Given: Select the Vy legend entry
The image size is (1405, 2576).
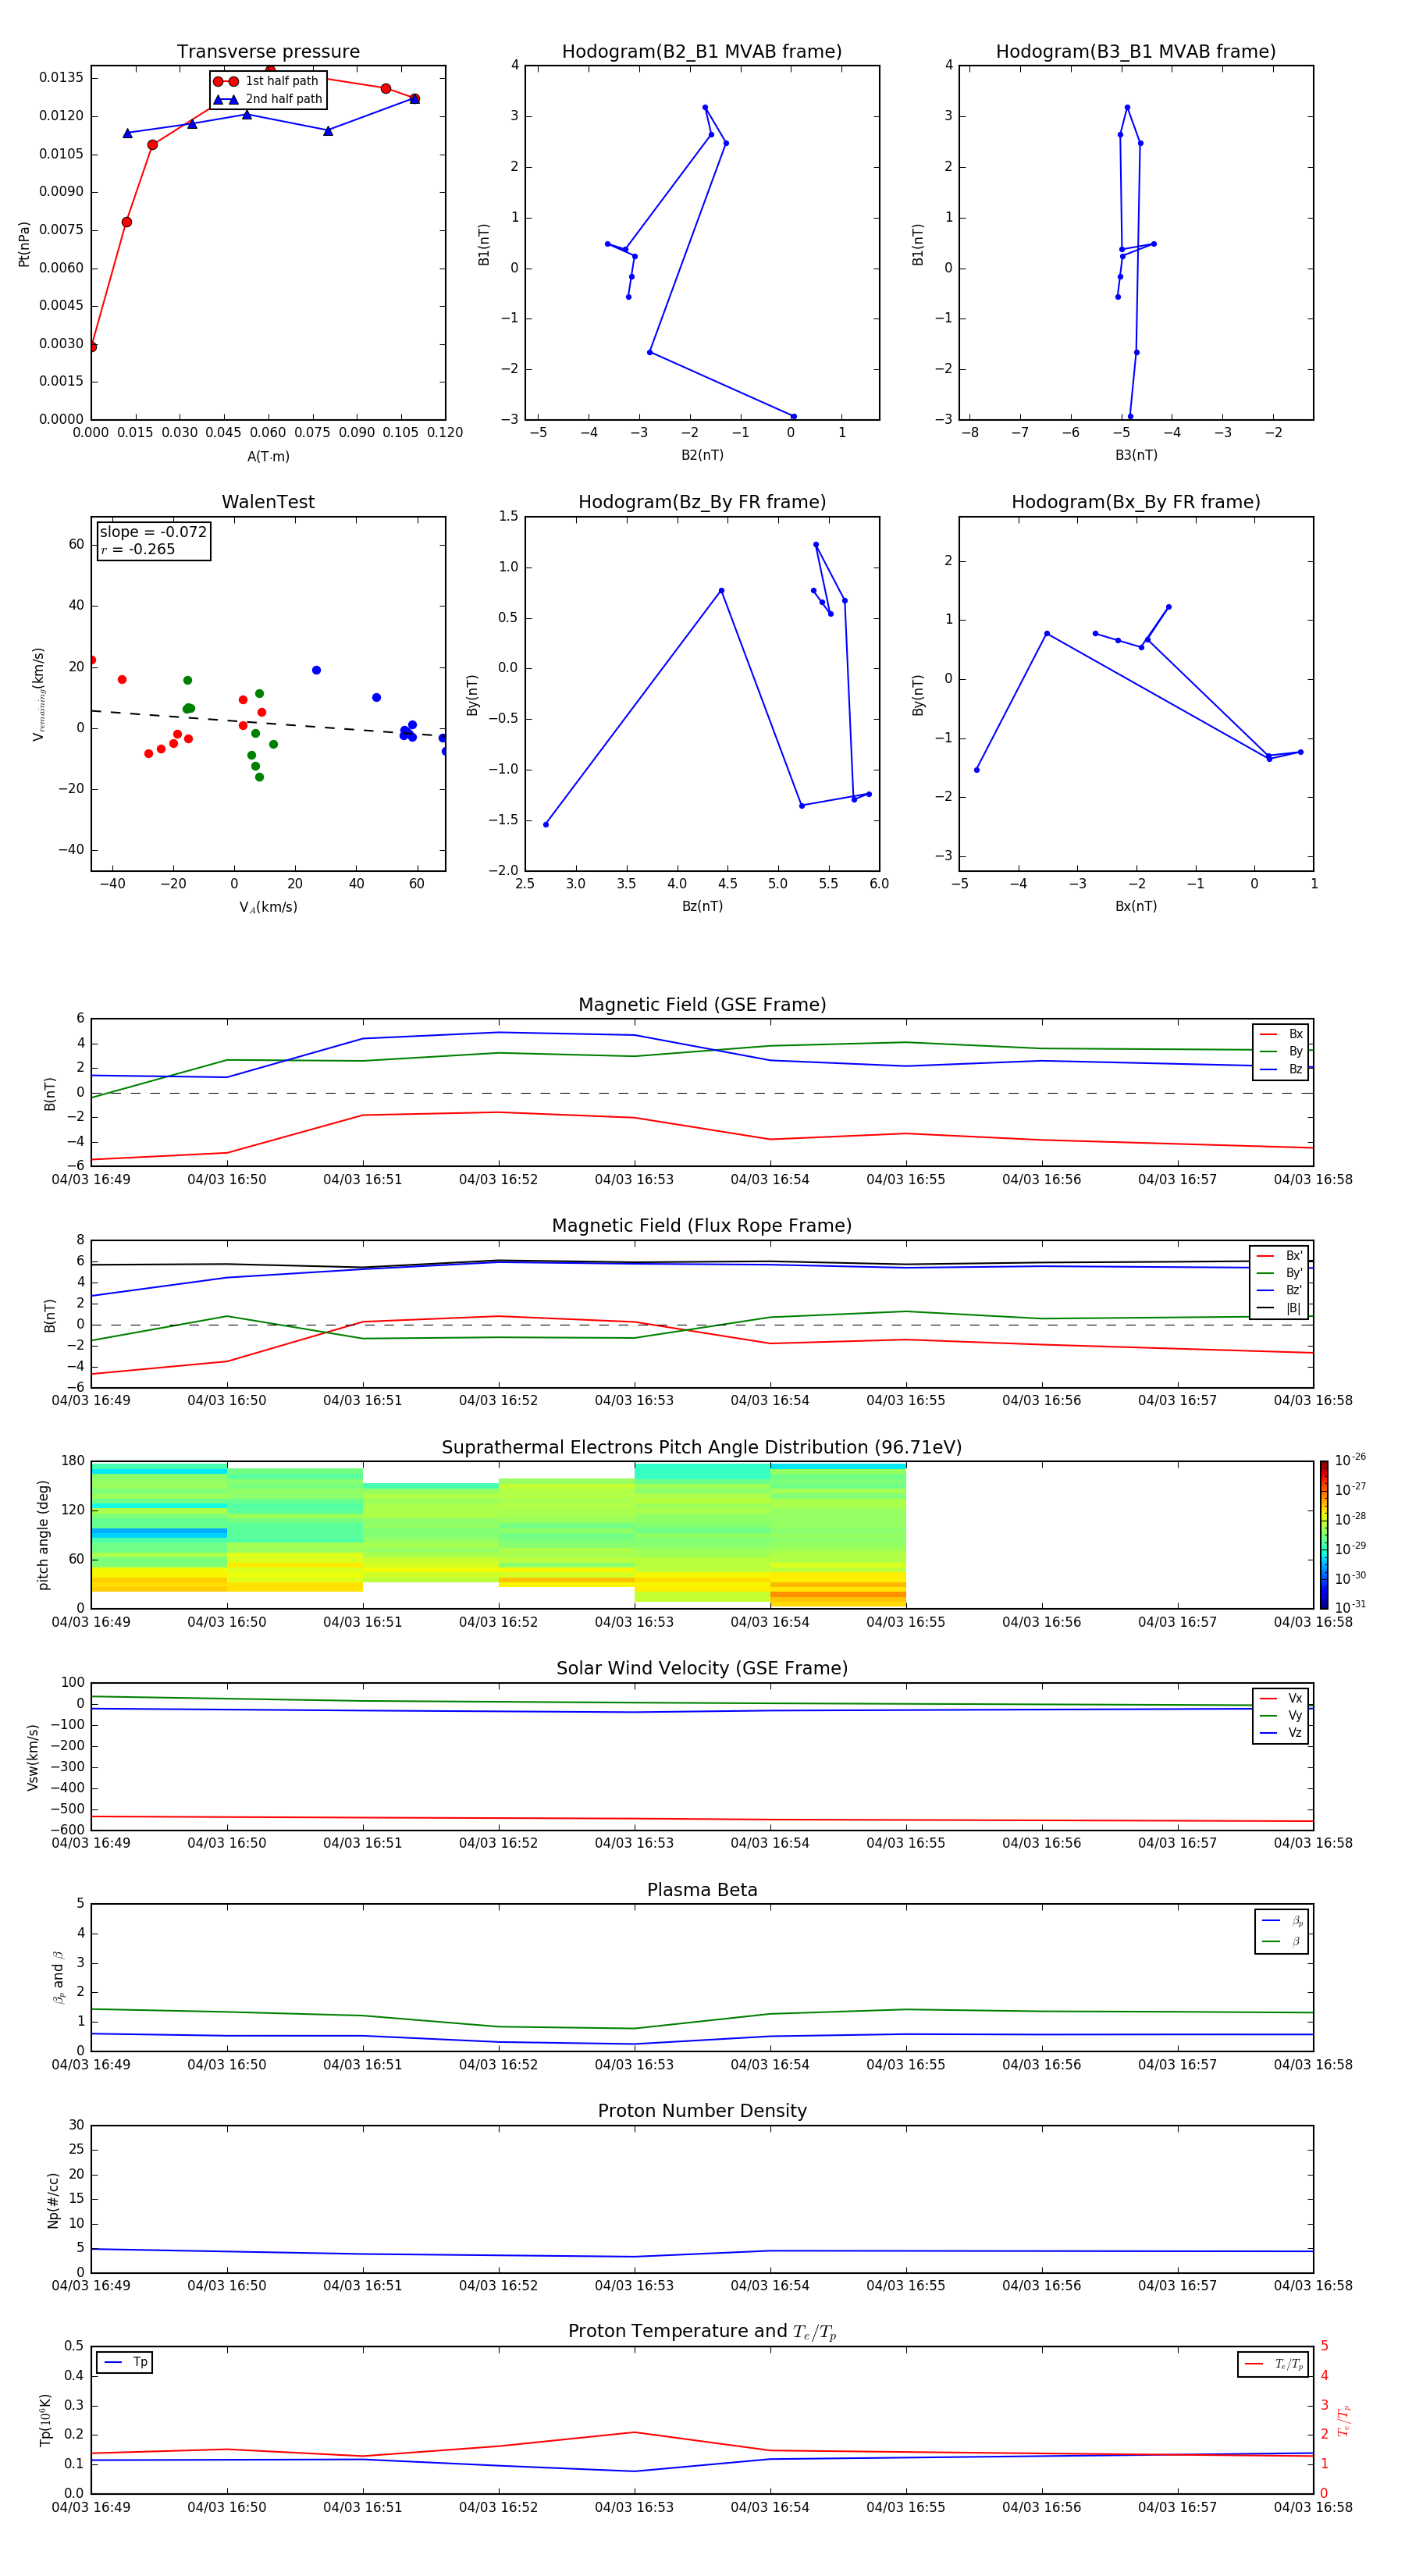Looking at the screenshot, I should 1281,1715.
